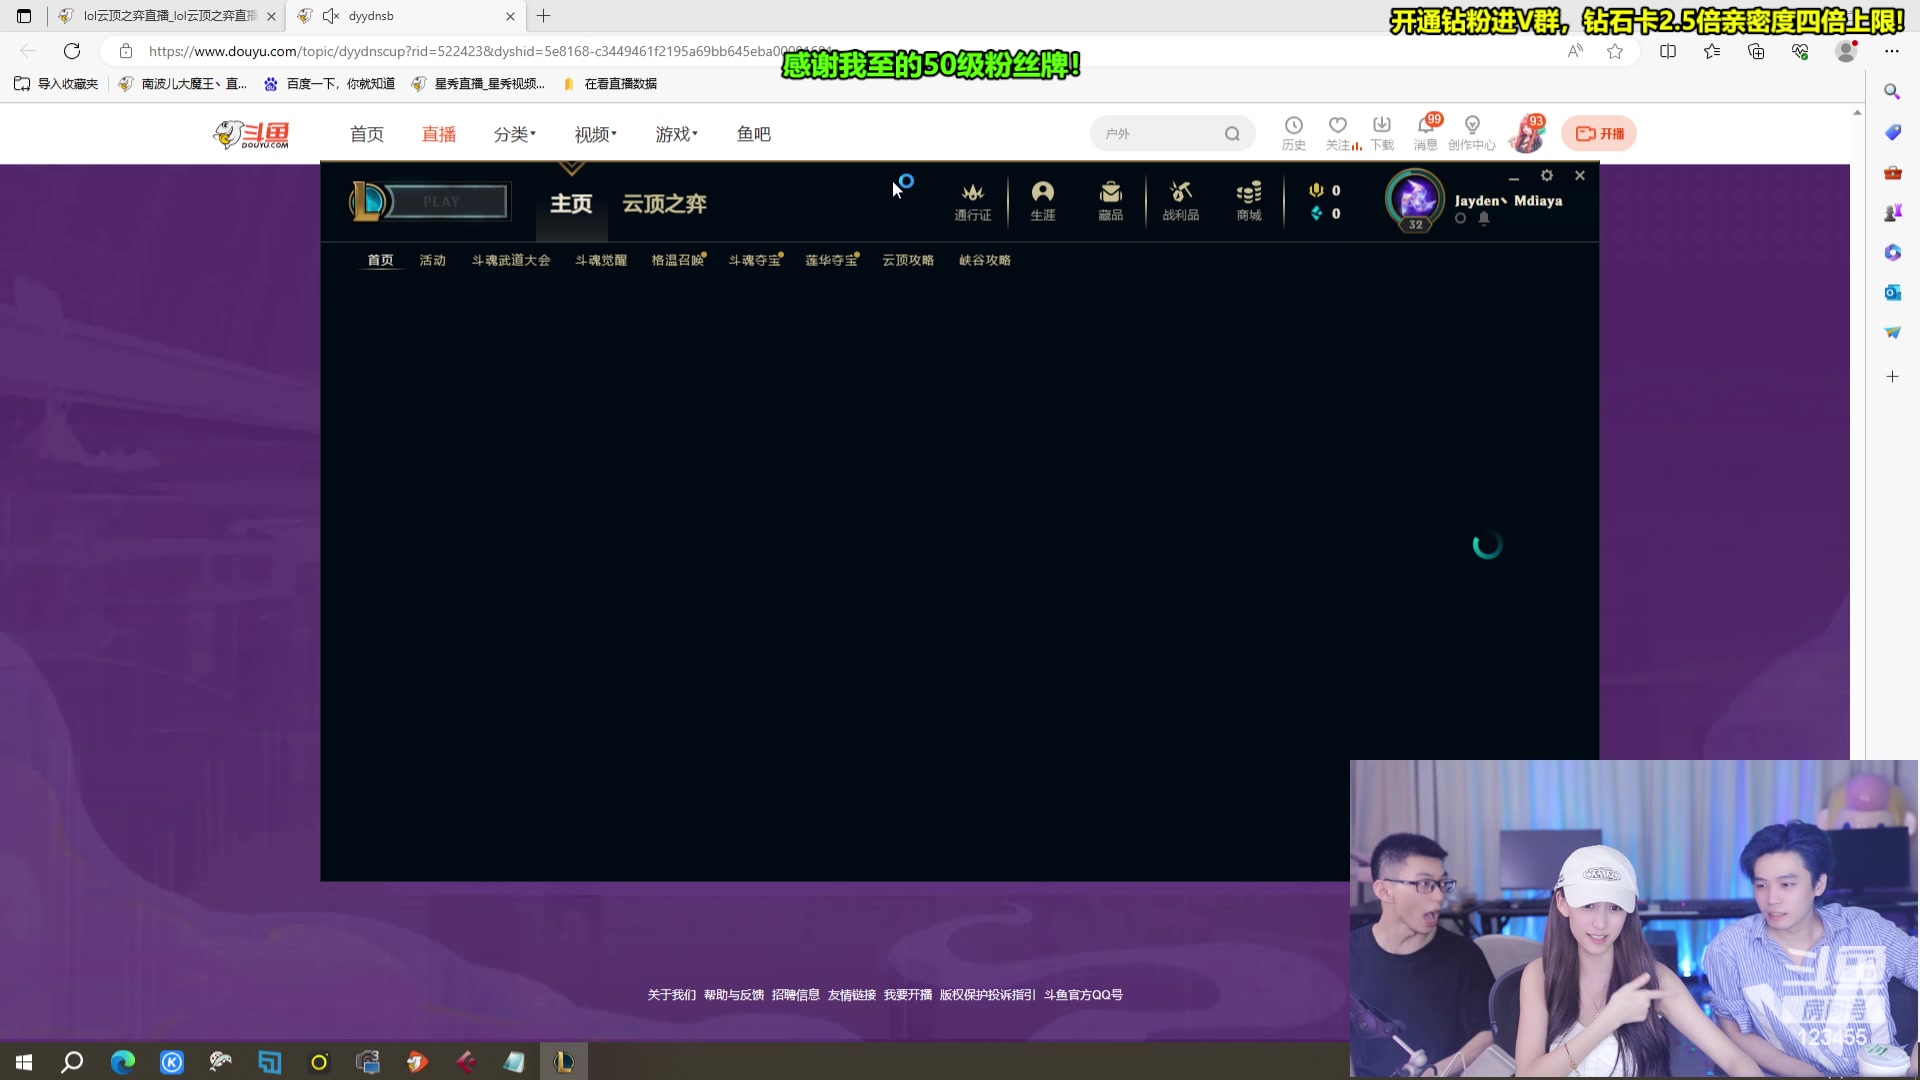Open the 历史 history icon
The height and width of the screenshot is (1080, 1920).
point(1293,132)
